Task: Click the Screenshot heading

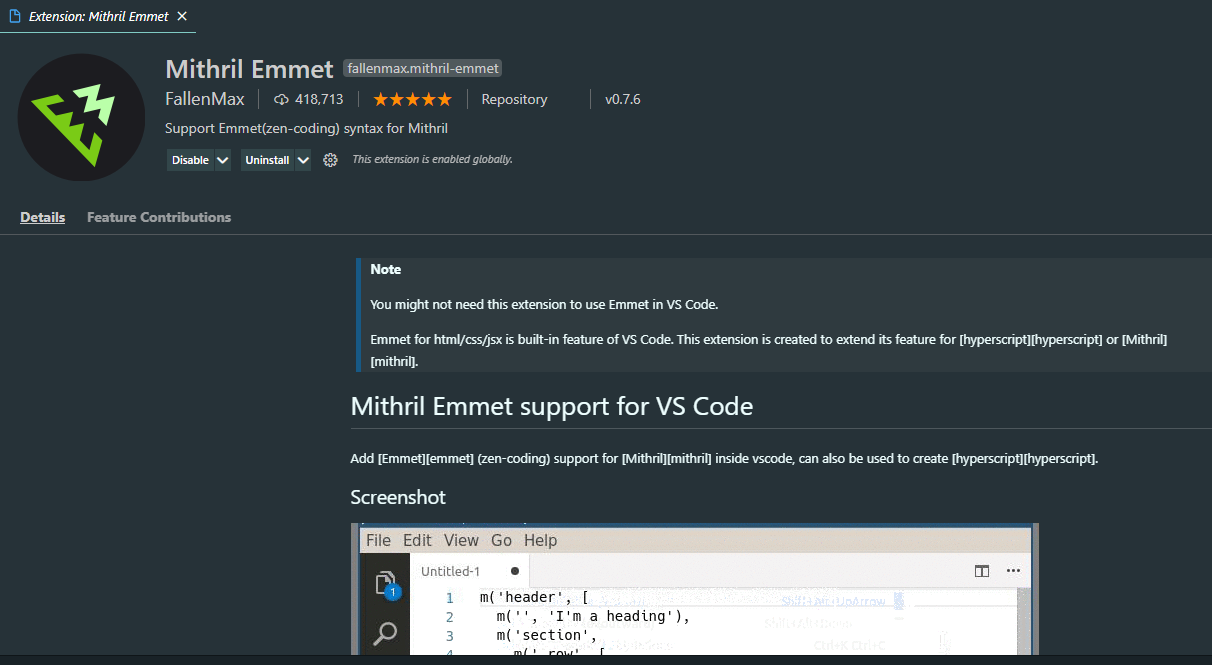Action: (398, 497)
